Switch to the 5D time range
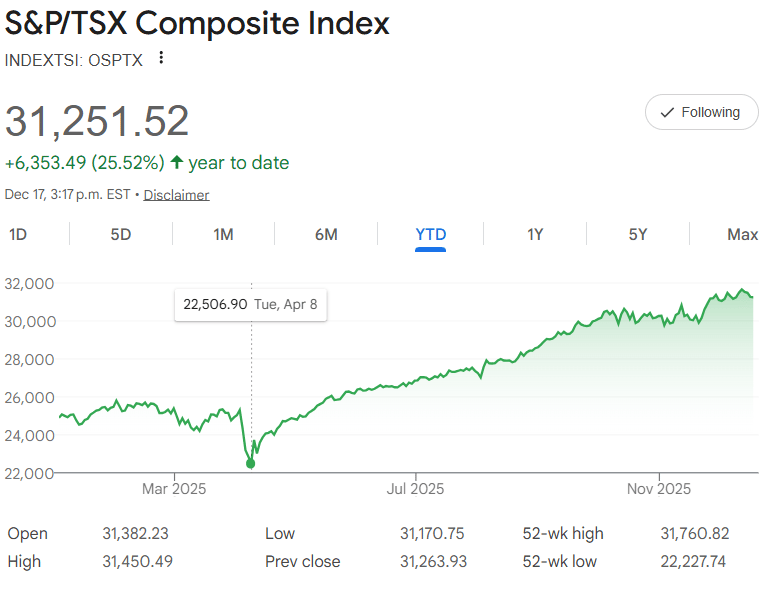 pyautogui.click(x=121, y=234)
